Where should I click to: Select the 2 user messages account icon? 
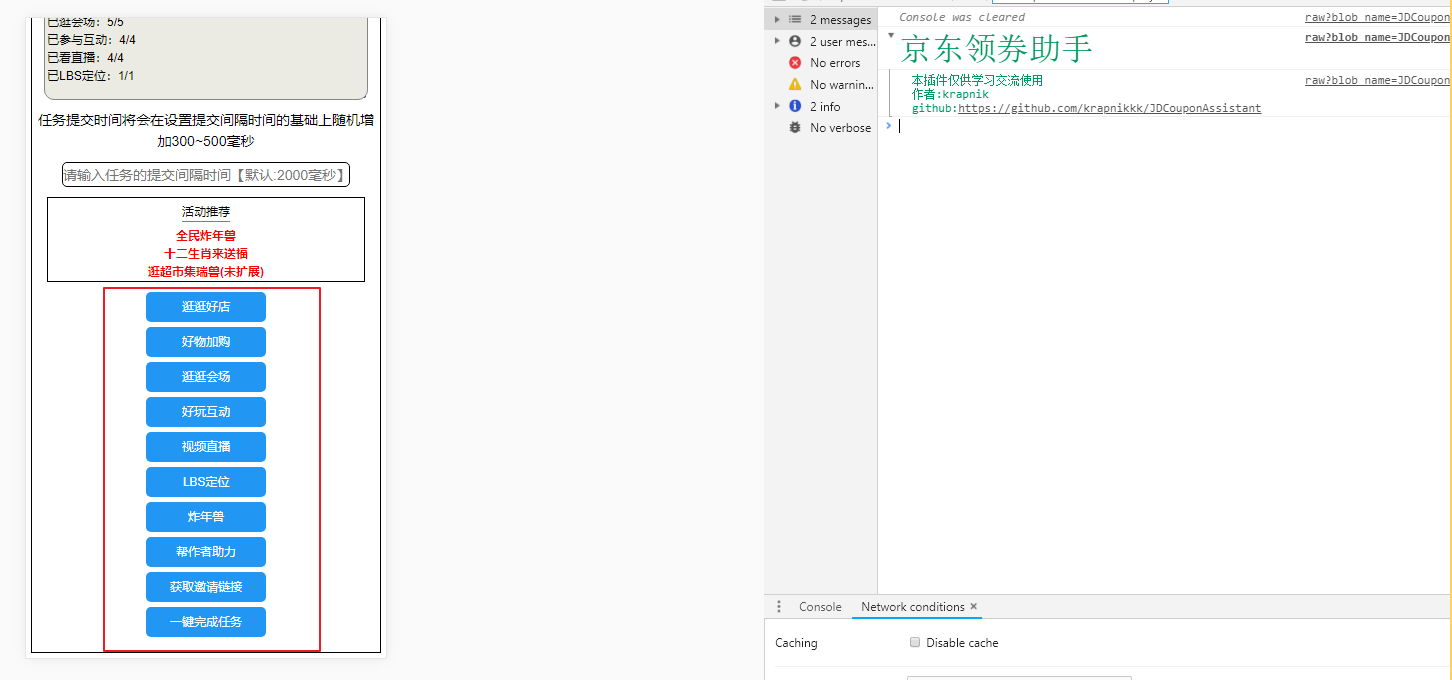tap(795, 41)
